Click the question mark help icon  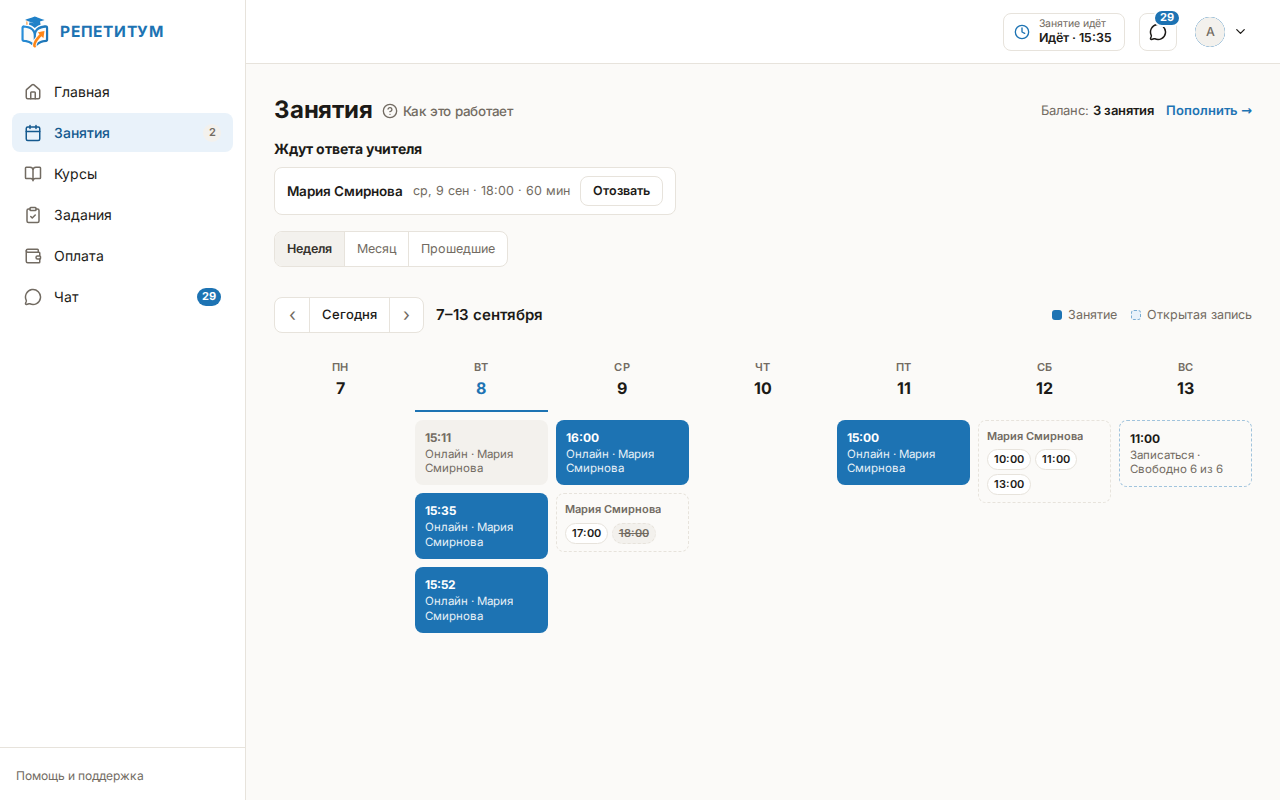(390, 111)
